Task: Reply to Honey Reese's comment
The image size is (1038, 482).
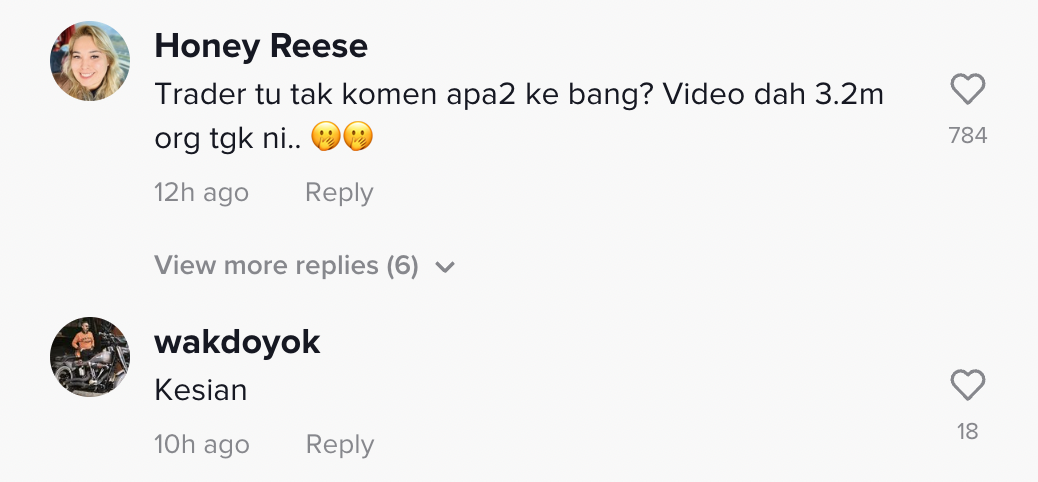Action: (339, 193)
